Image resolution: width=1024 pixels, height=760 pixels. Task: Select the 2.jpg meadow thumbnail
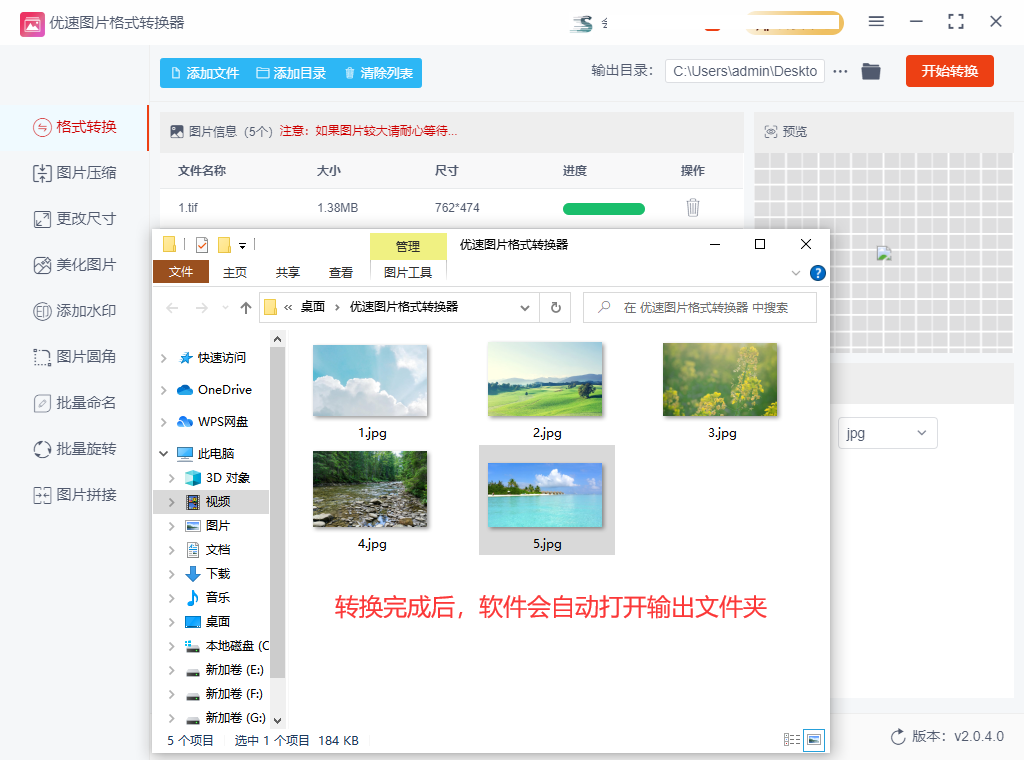pos(545,379)
